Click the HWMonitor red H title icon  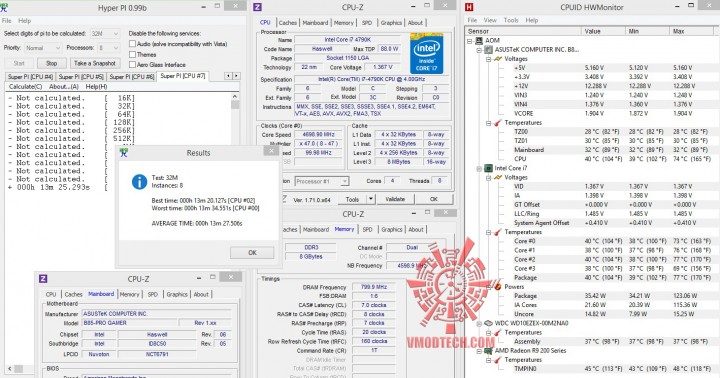pyautogui.click(x=469, y=7)
